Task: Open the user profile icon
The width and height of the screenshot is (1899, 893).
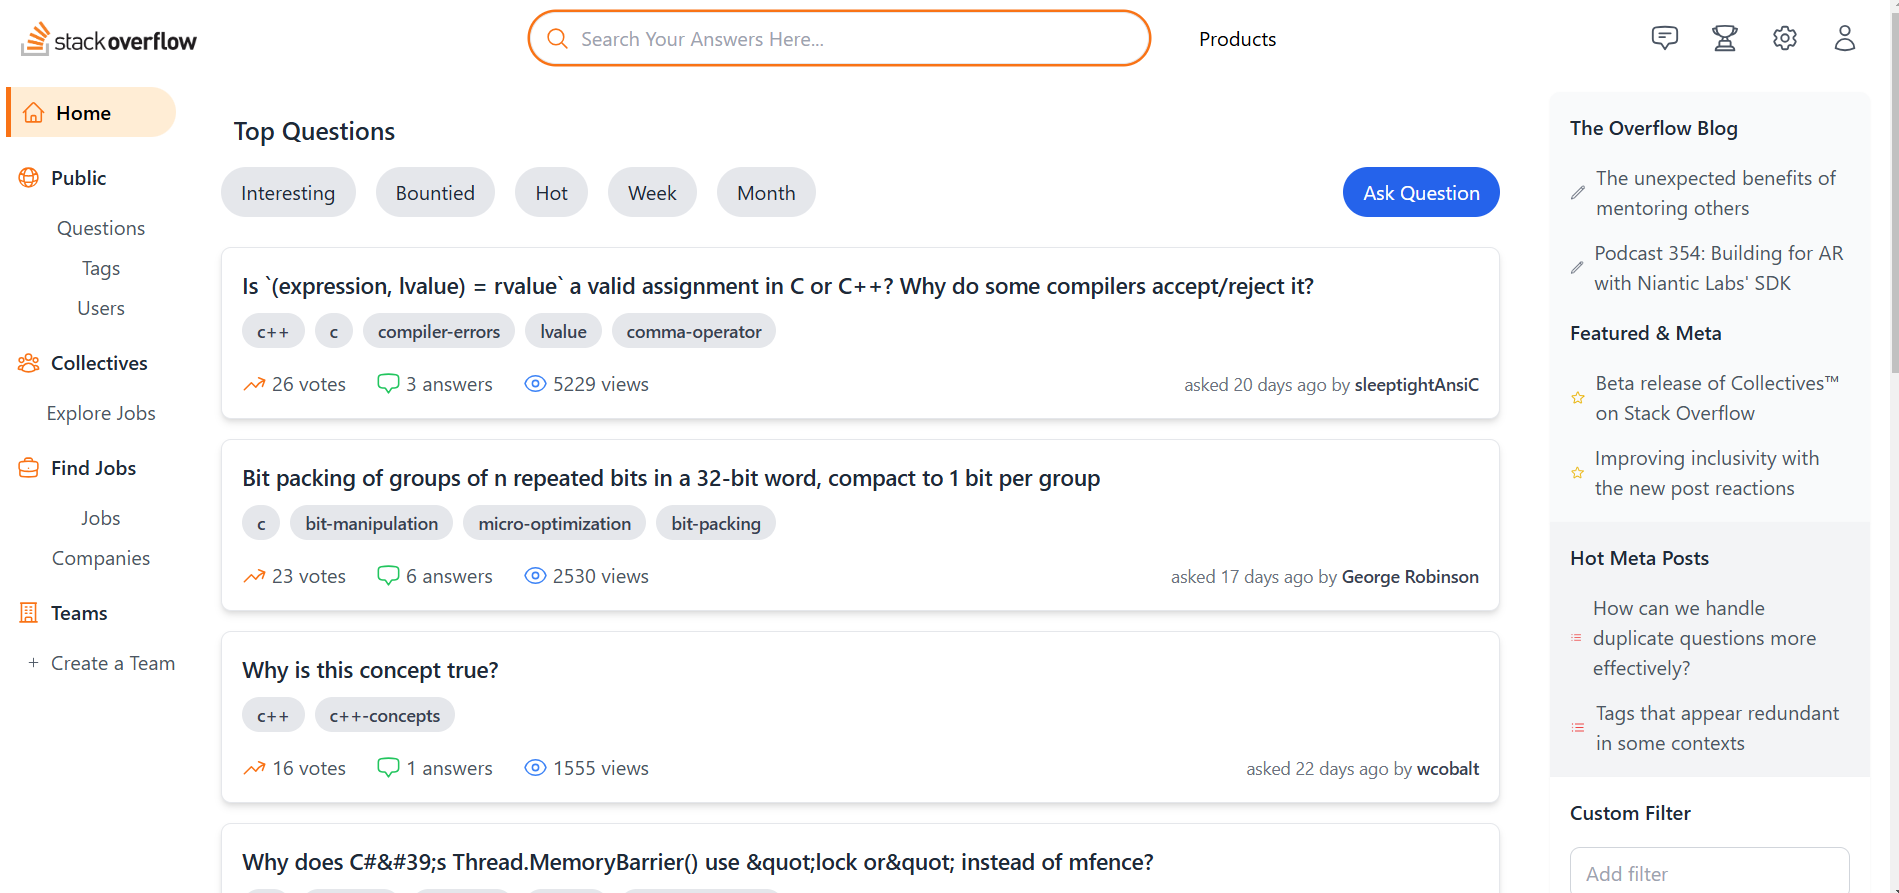Action: (x=1845, y=39)
